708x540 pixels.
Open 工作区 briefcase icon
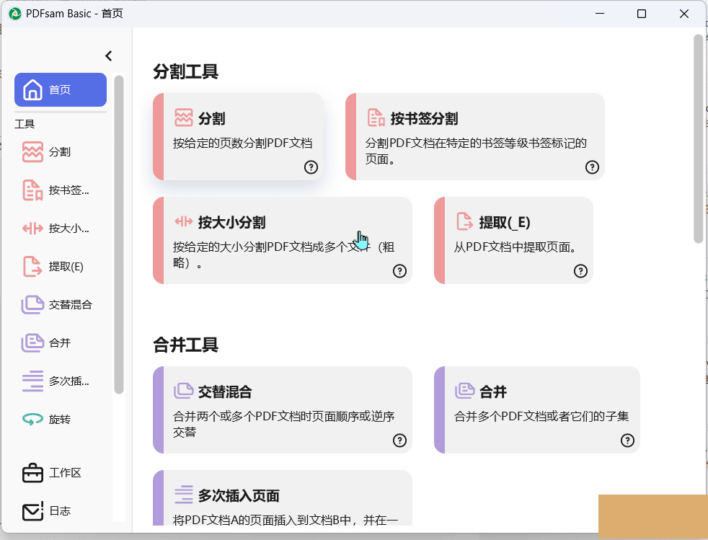[x=33, y=473]
